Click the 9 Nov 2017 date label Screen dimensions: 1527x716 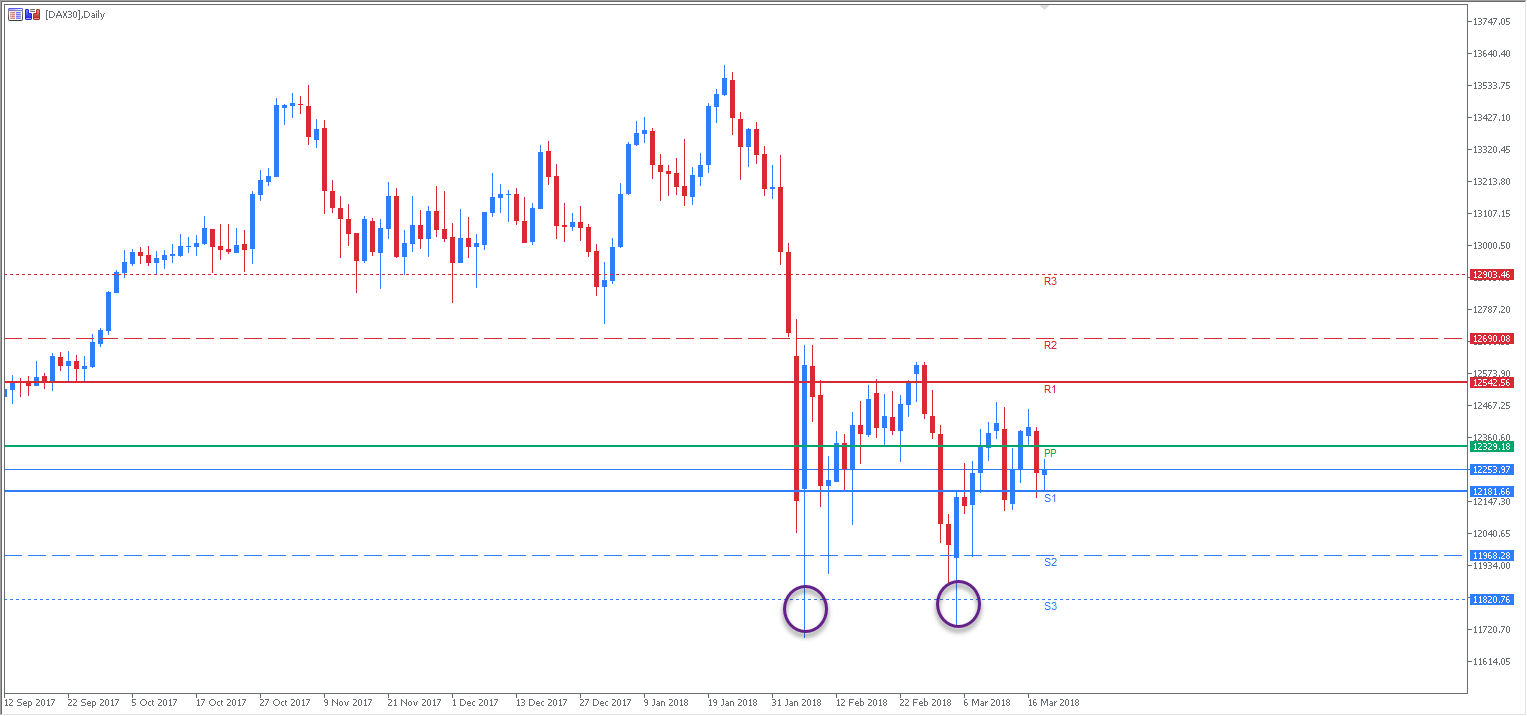[x=348, y=703]
